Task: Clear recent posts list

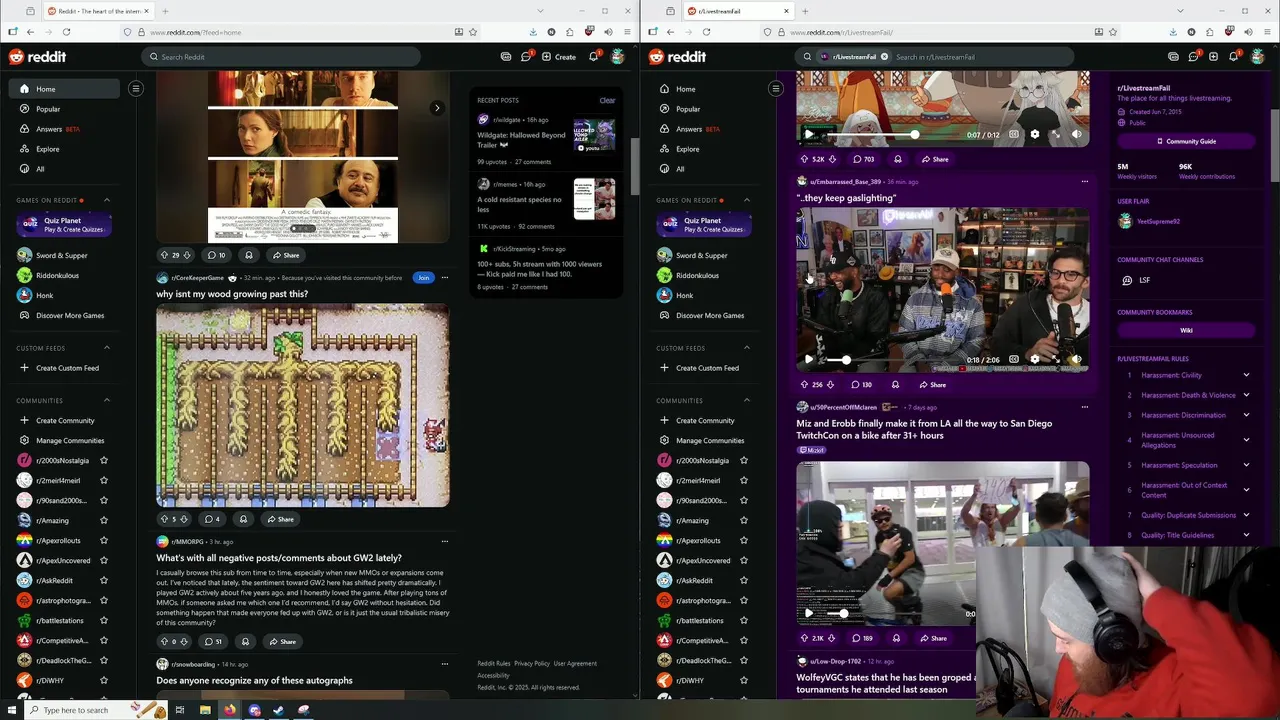Action: coord(607,100)
